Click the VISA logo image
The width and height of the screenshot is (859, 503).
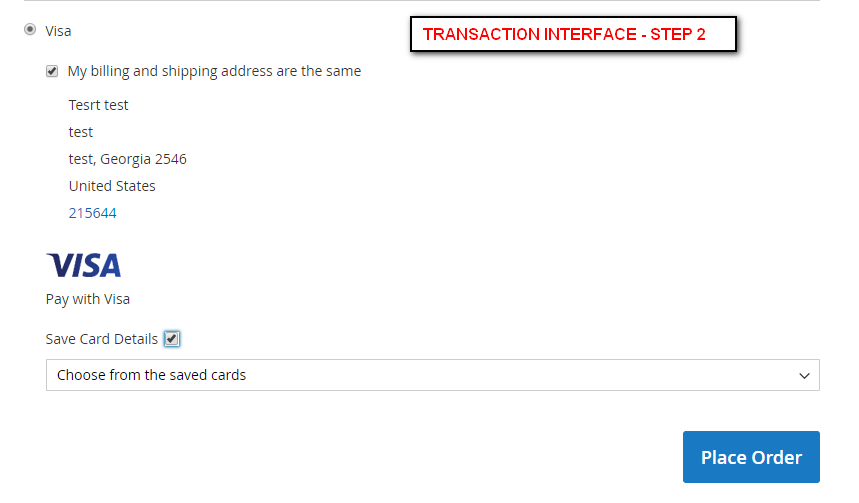pos(84,265)
